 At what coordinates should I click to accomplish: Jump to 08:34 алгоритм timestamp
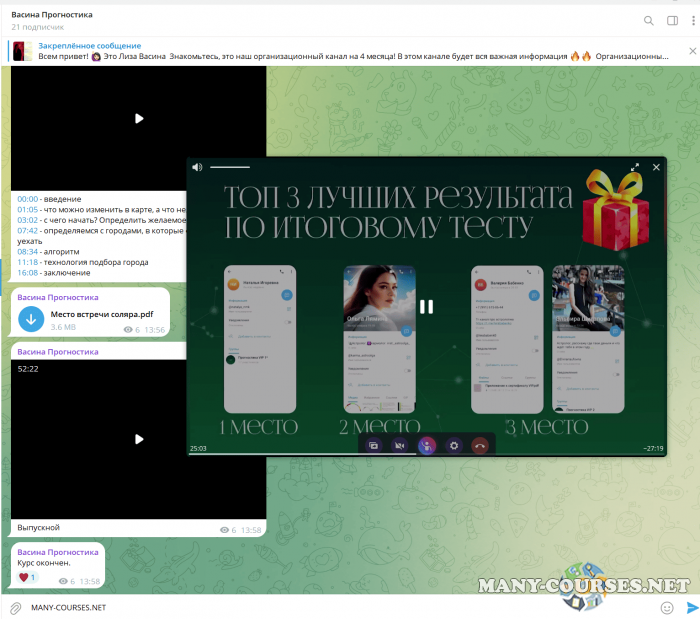point(27,251)
